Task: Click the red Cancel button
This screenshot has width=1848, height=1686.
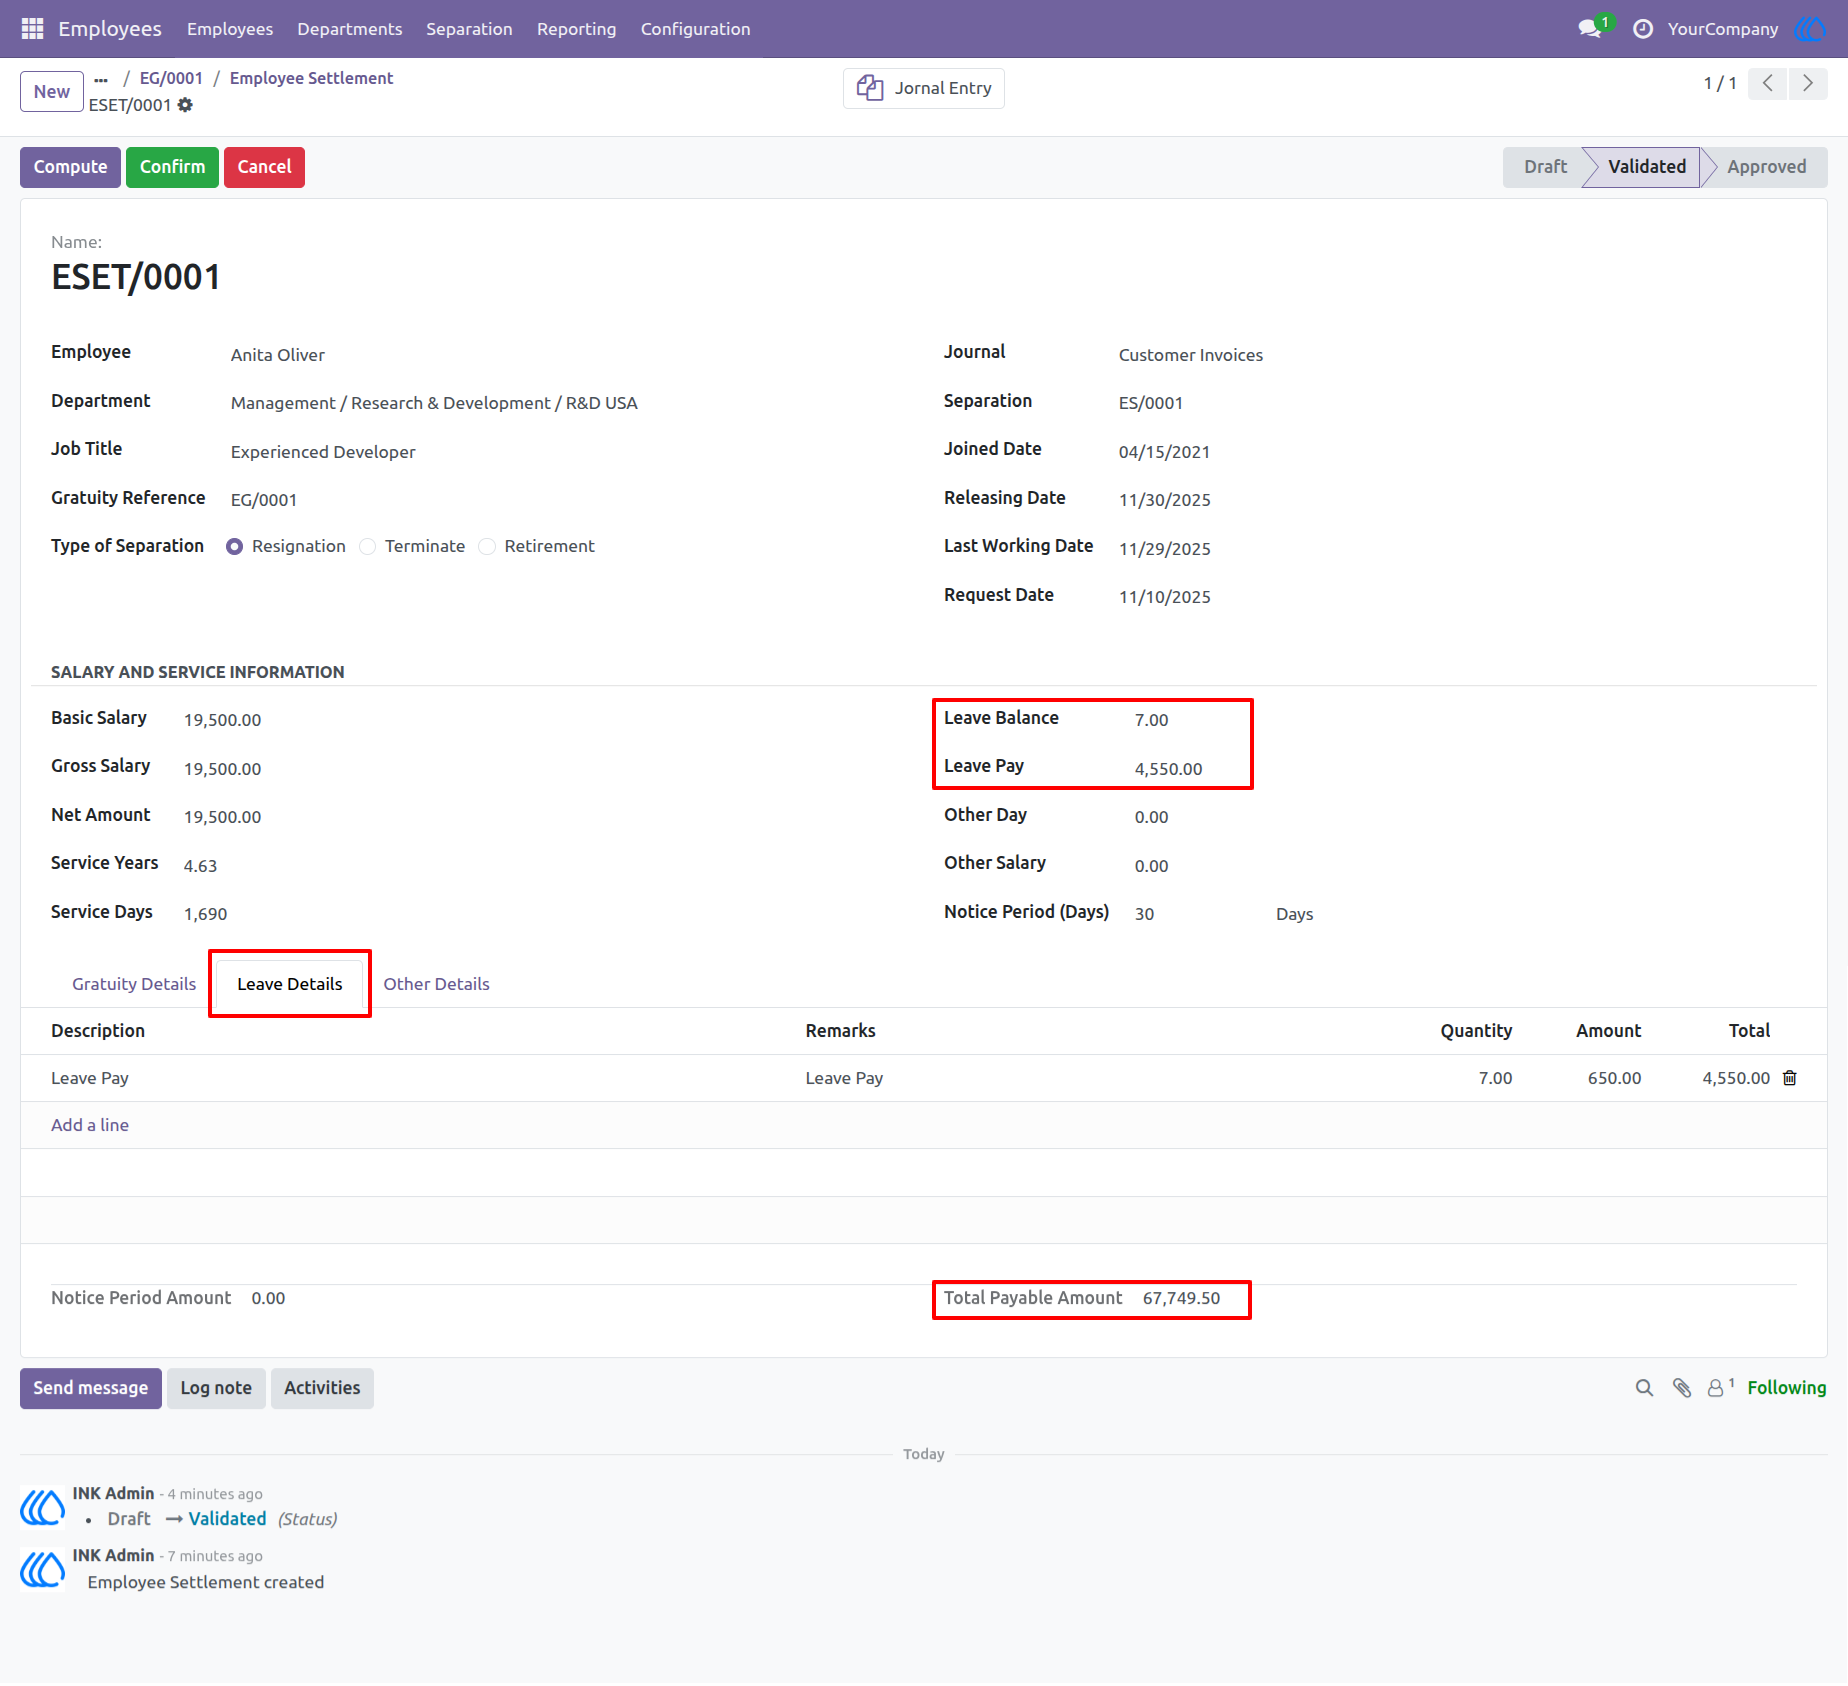Action: pos(264,167)
